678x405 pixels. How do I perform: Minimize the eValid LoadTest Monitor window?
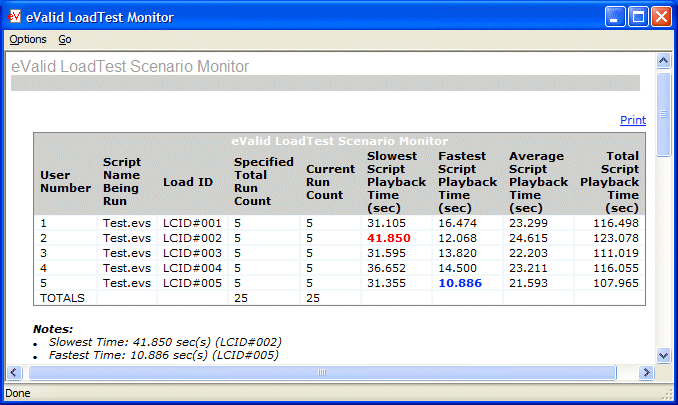[x=614, y=17]
